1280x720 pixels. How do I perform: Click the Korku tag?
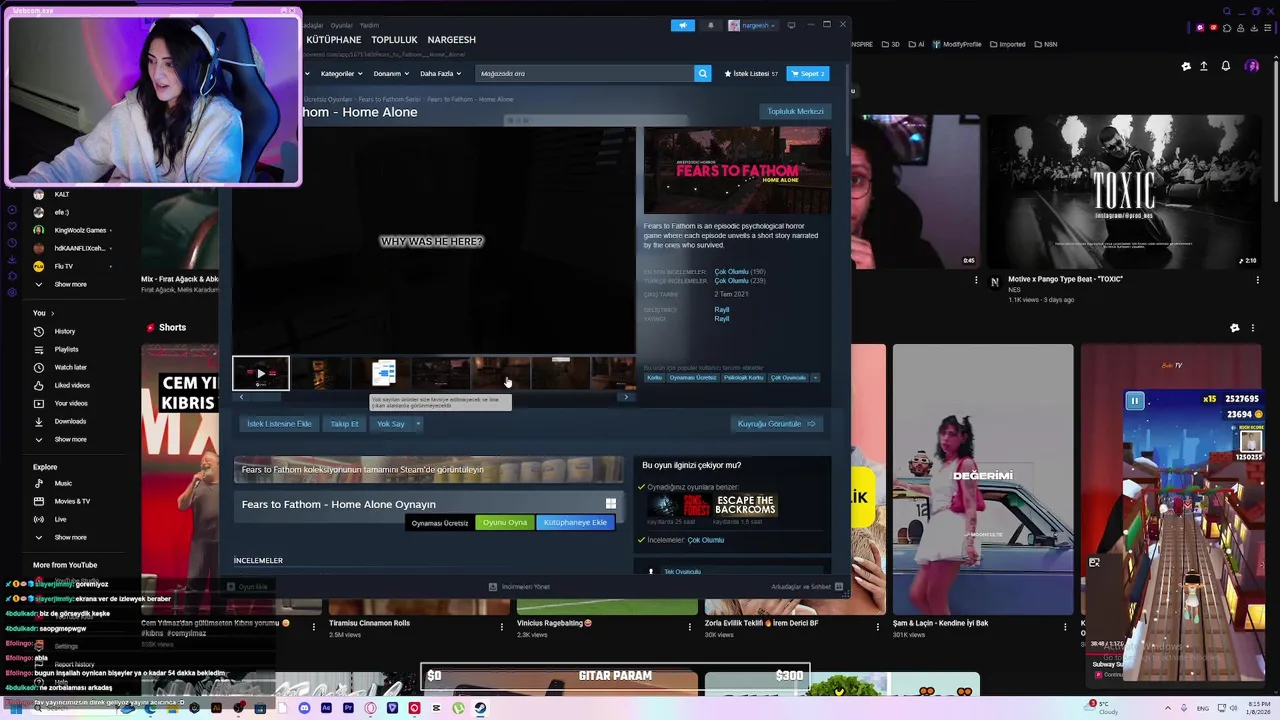(654, 378)
